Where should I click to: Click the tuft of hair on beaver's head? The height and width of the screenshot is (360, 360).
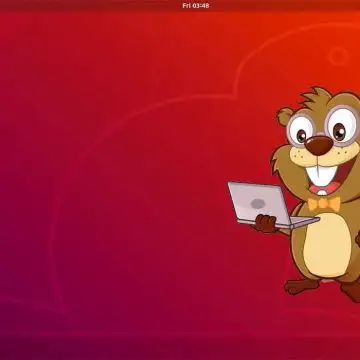click(316, 96)
